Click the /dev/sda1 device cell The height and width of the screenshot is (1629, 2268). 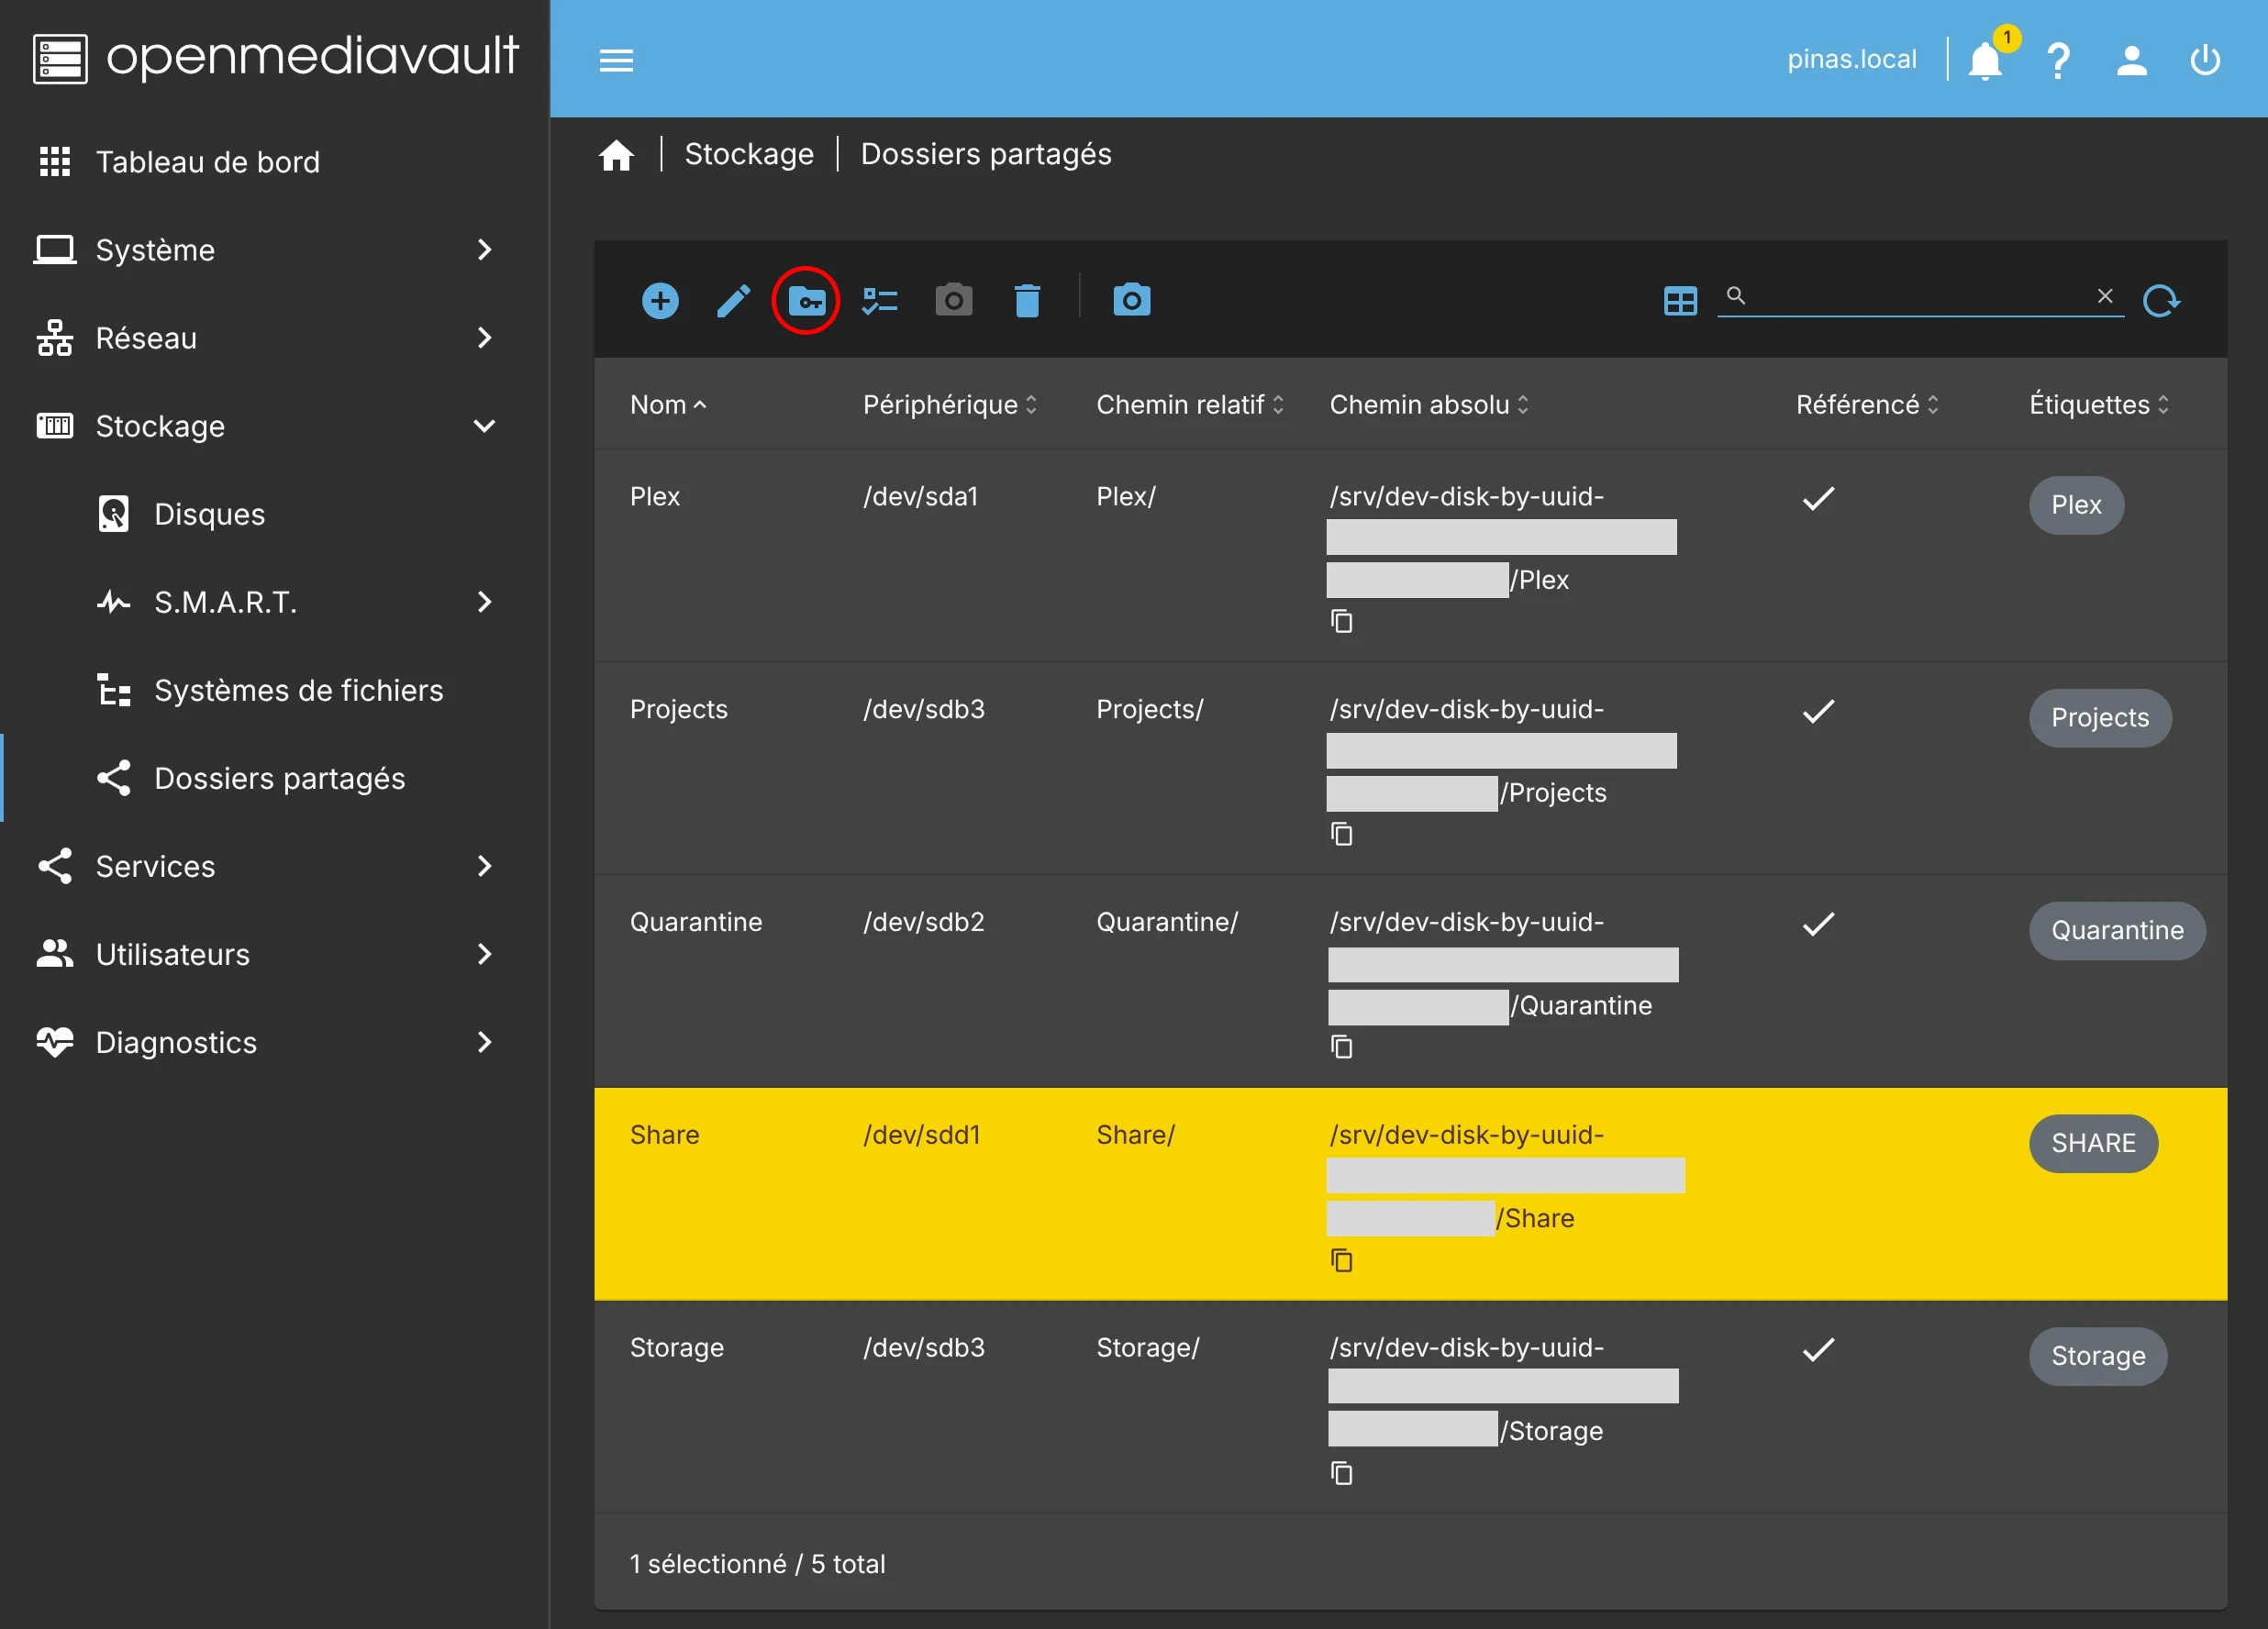tap(921, 496)
